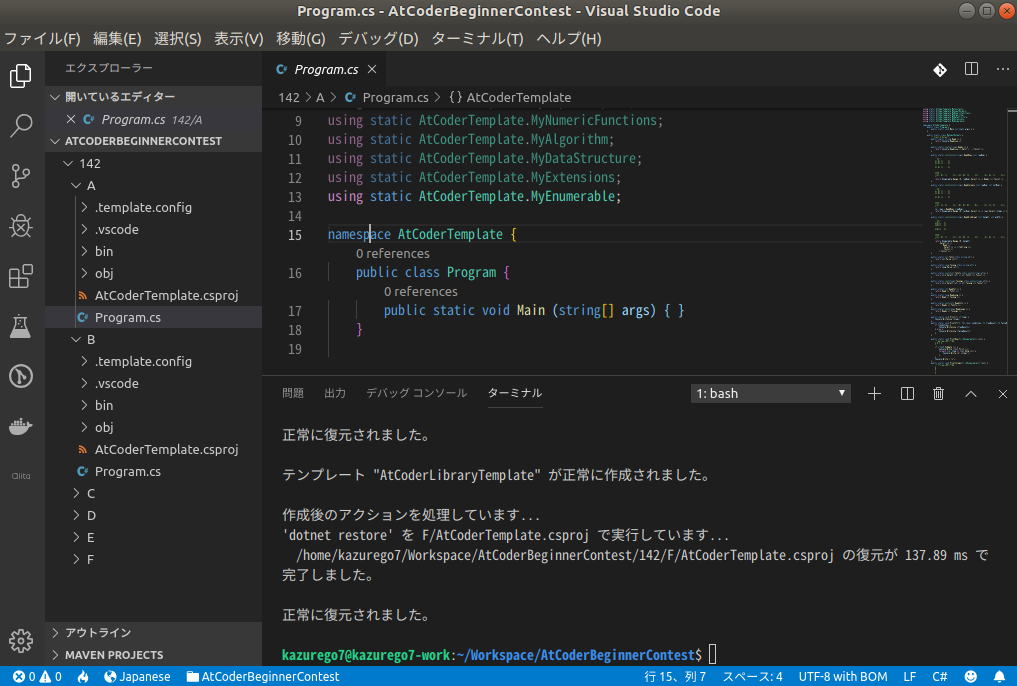Close Program.cs in open editors list
This screenshot has height=686, width=1017.
click(71, 119)
